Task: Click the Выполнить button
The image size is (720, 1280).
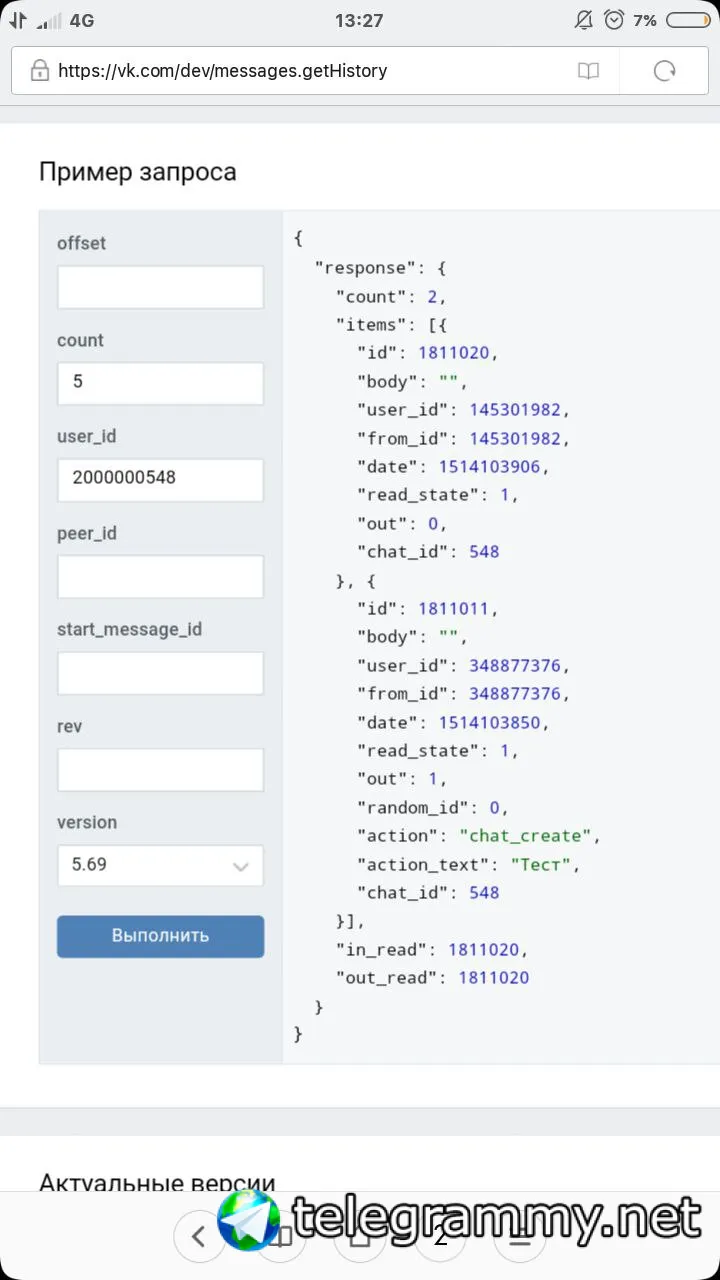Action: (160, 936)
